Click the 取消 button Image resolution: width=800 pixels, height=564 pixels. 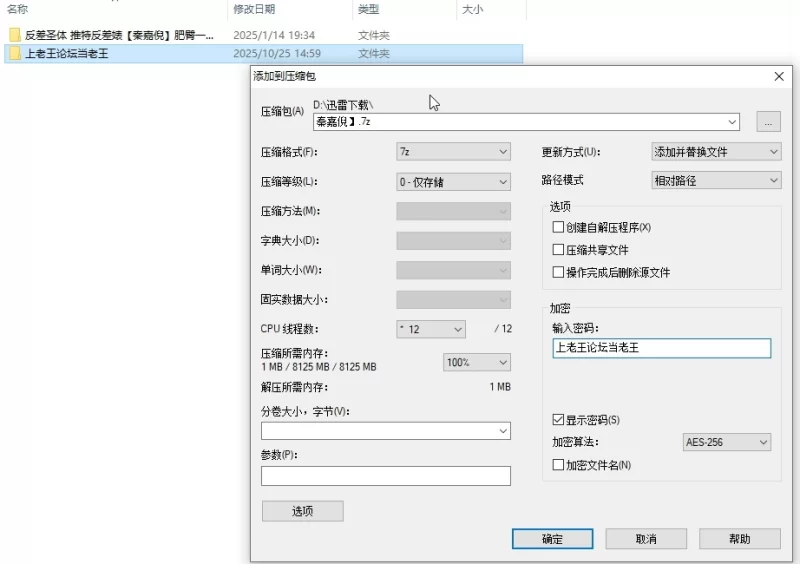coord(646,539)
